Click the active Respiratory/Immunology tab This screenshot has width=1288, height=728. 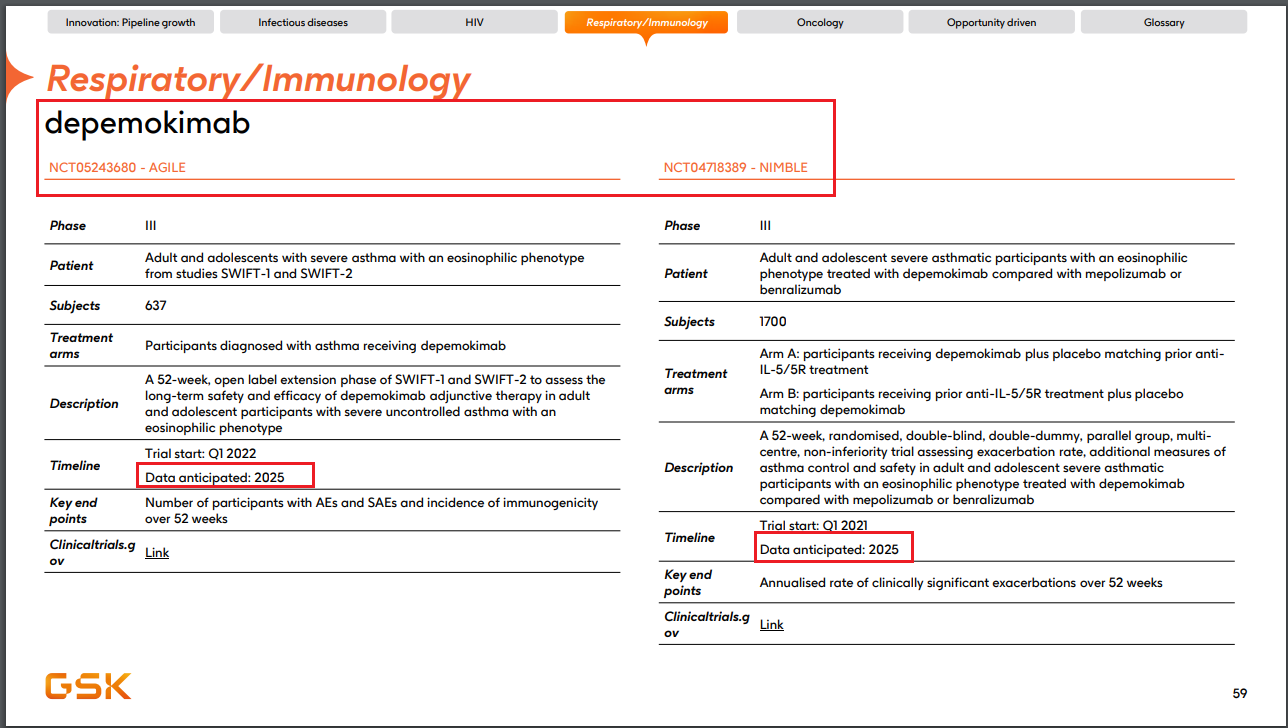[645, 21]
